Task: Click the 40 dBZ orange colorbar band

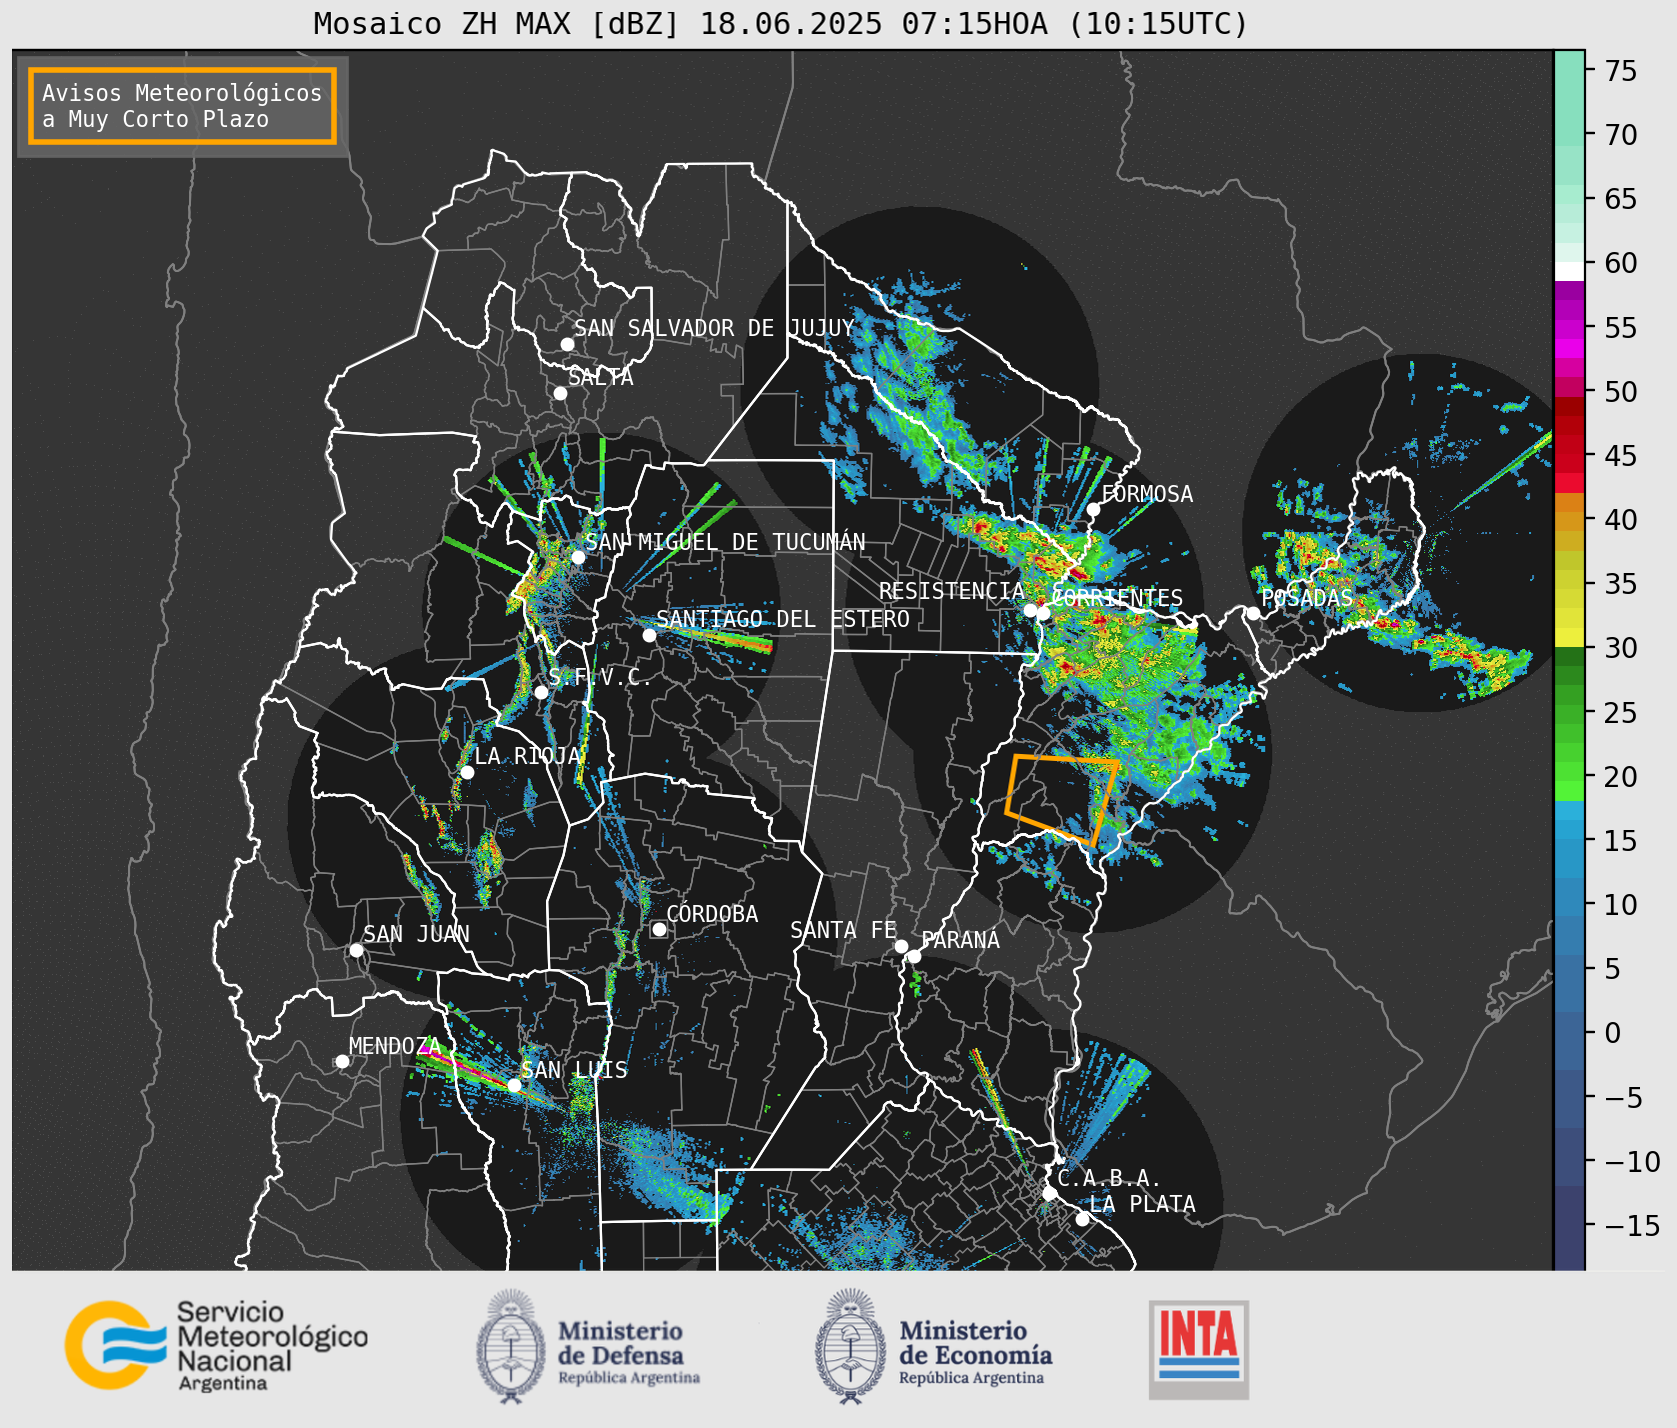Action: [1569, 520]
